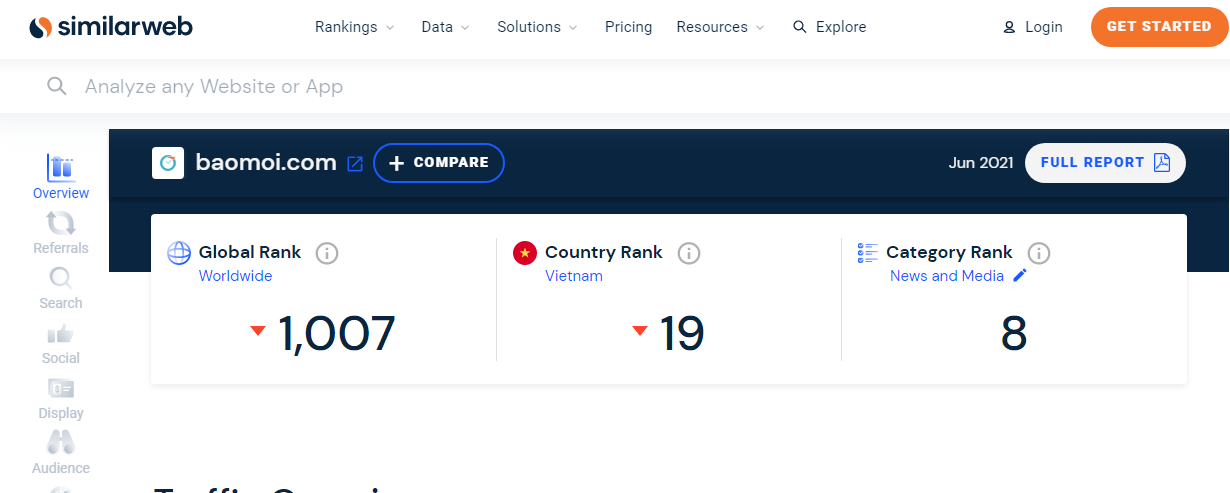
Task: Open the Pricing page
Action: pyautogui.click(x=628, y=27)
